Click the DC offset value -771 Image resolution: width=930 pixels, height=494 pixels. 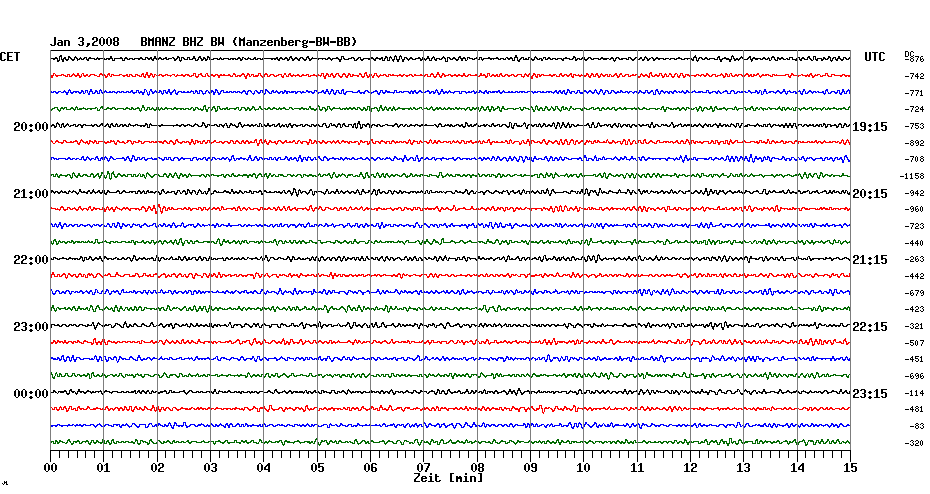(914, 93)
